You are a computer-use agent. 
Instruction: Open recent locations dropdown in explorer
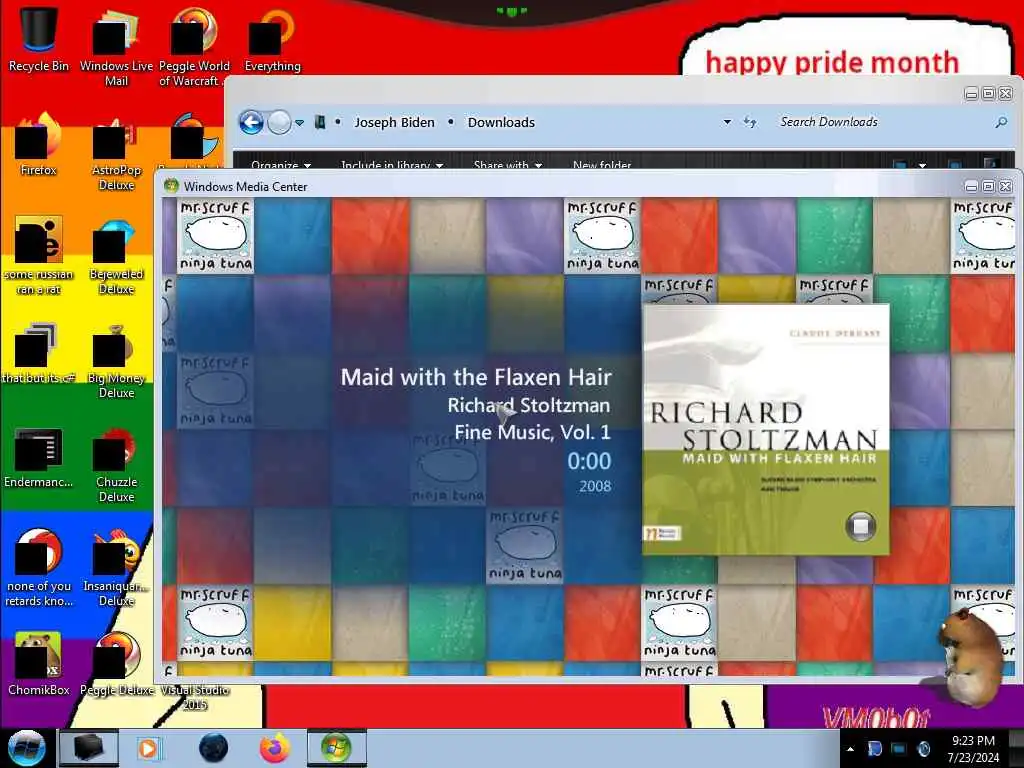[299, 123]
